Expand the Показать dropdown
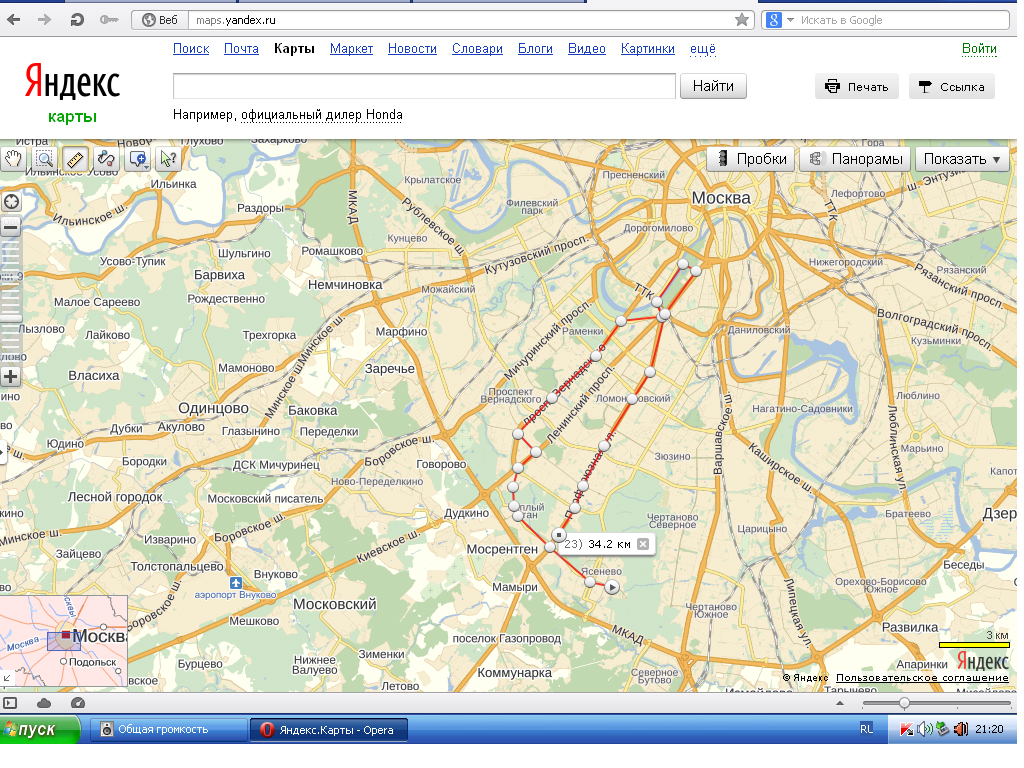The height and width of the screenshot is (768, 1024). pyautogui.click(x=962, y=159)
